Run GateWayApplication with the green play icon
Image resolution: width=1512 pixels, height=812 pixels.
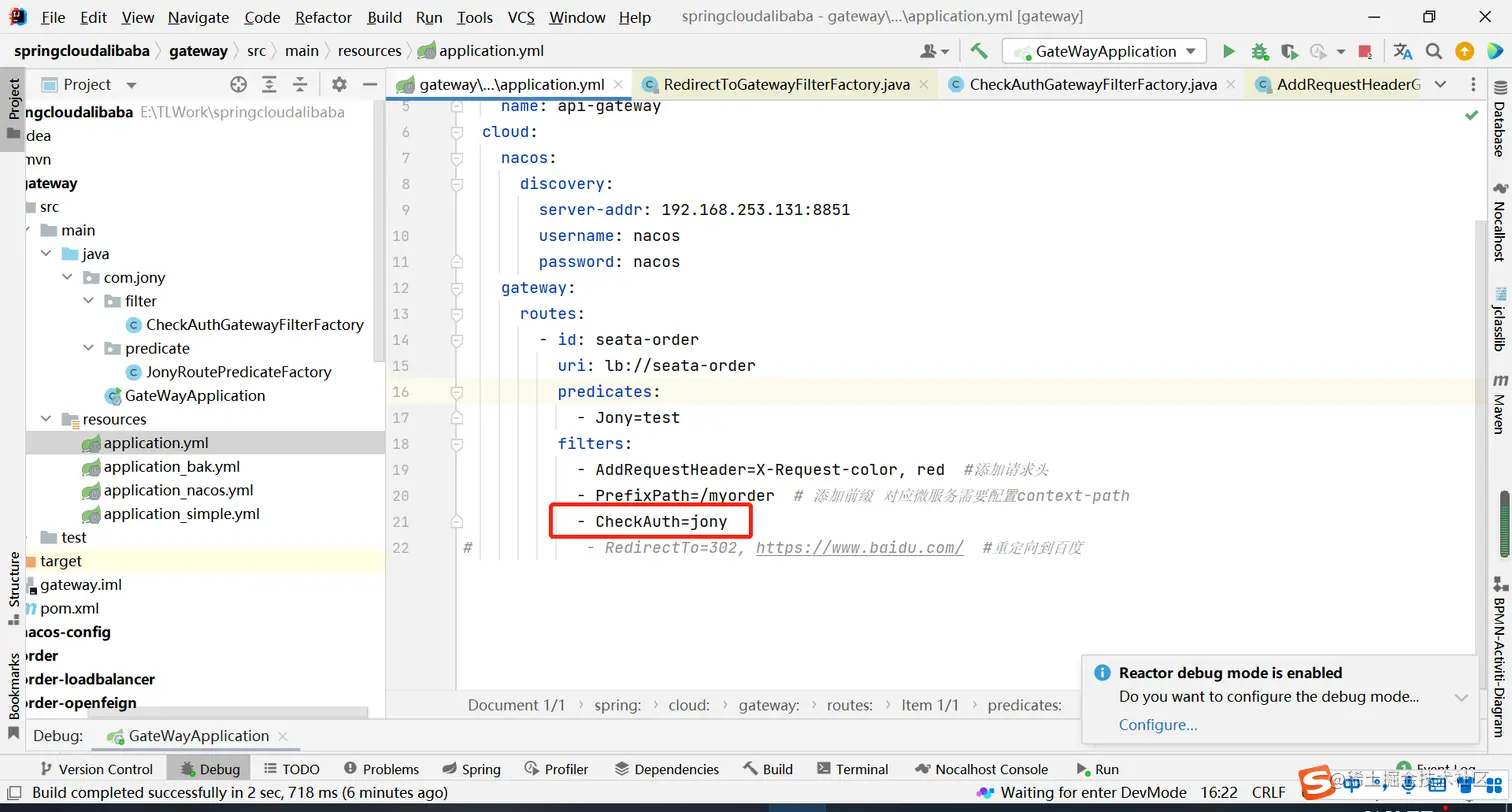click(x=1229, y=51)
